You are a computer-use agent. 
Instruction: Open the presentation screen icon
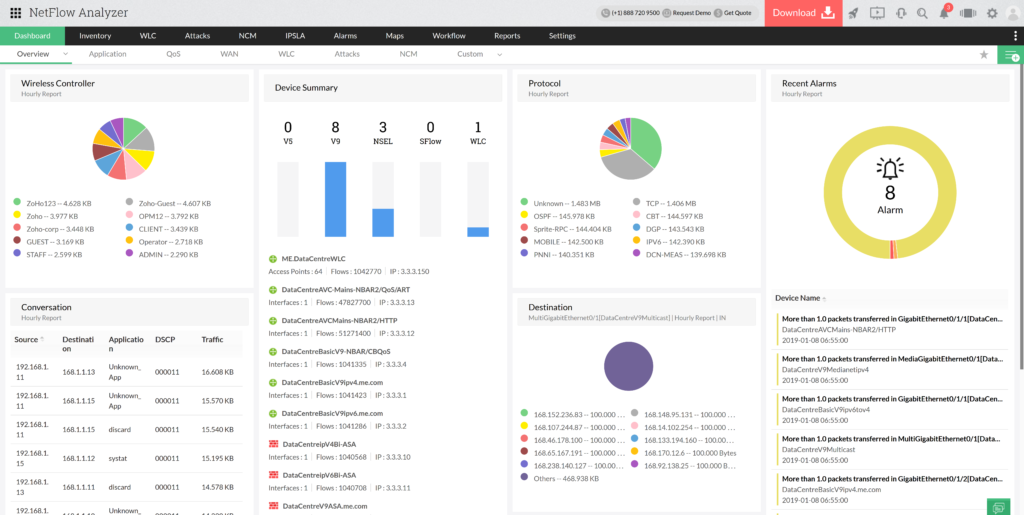(x=877, y=13)
